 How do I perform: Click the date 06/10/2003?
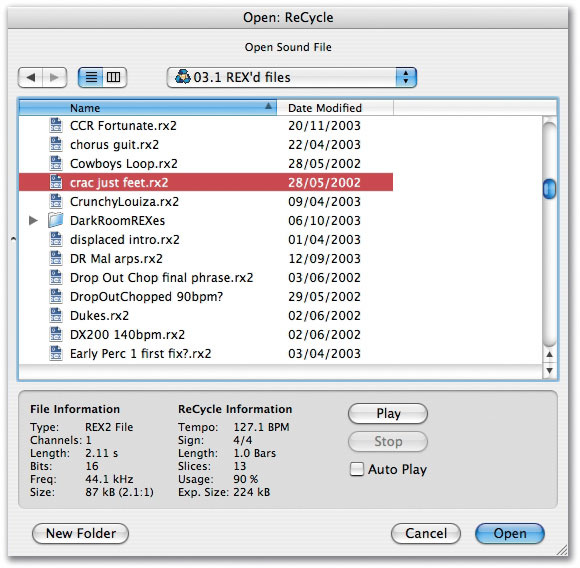coord(324,221)
